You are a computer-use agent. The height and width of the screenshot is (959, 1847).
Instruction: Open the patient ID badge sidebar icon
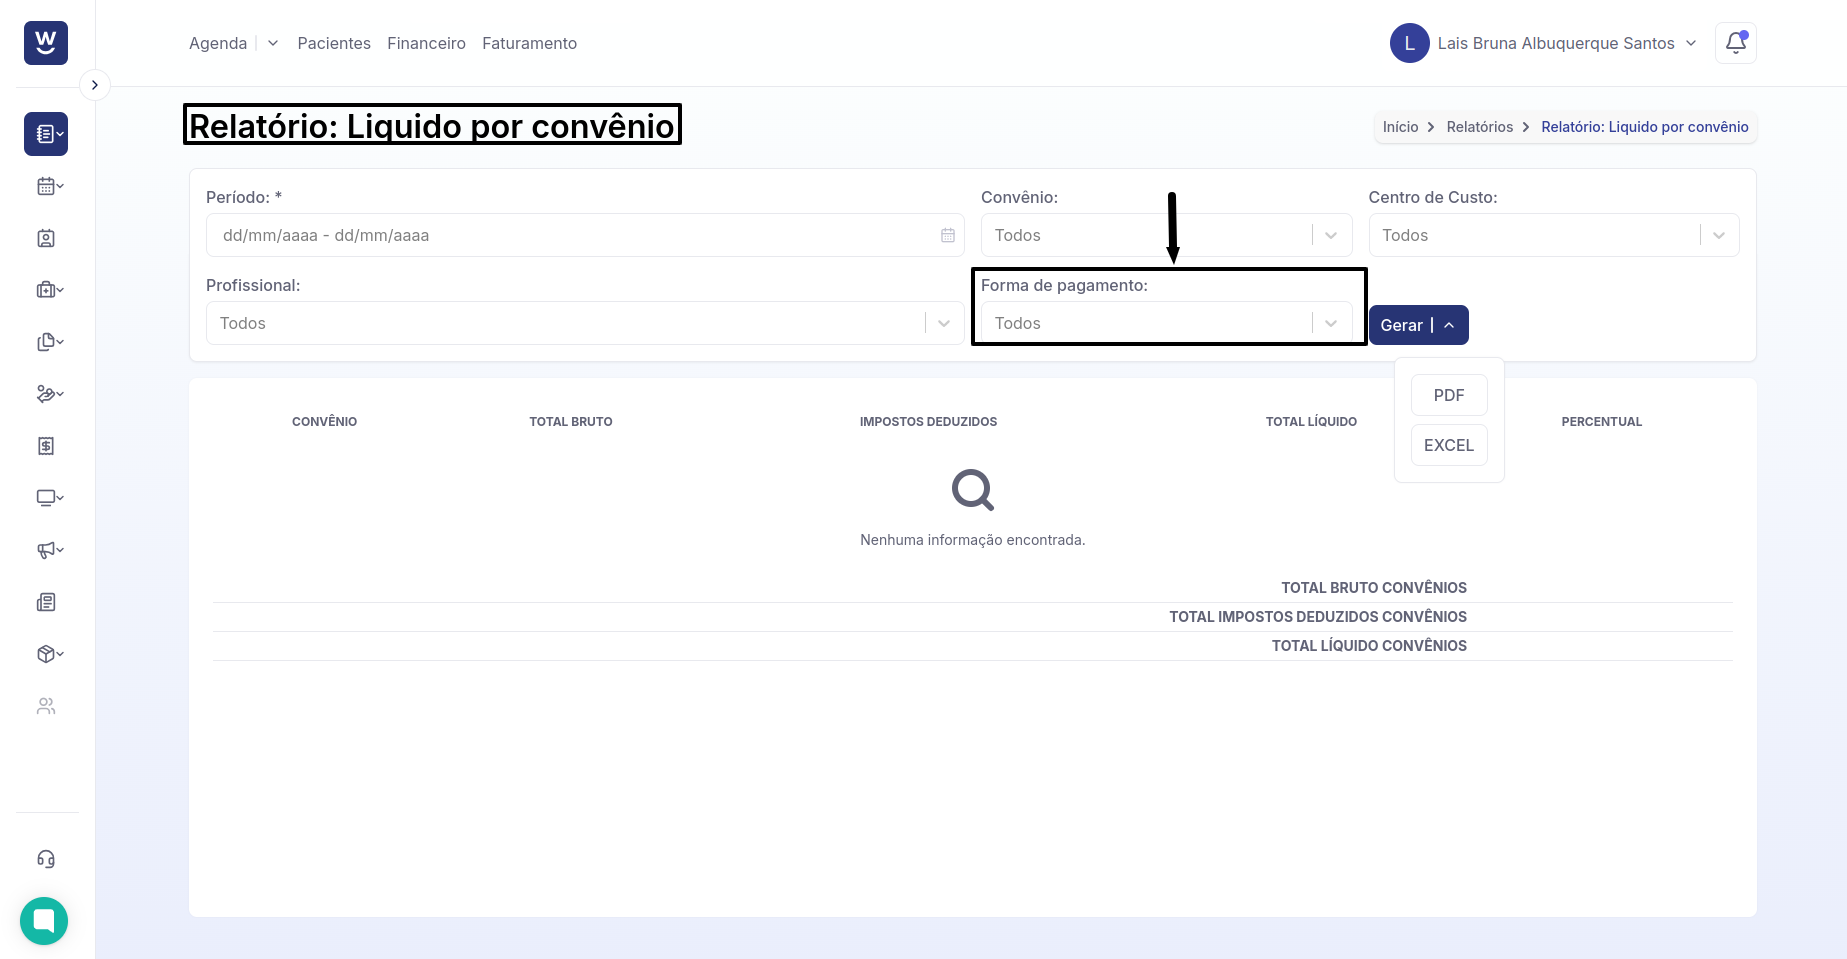(x=46, y=238)
